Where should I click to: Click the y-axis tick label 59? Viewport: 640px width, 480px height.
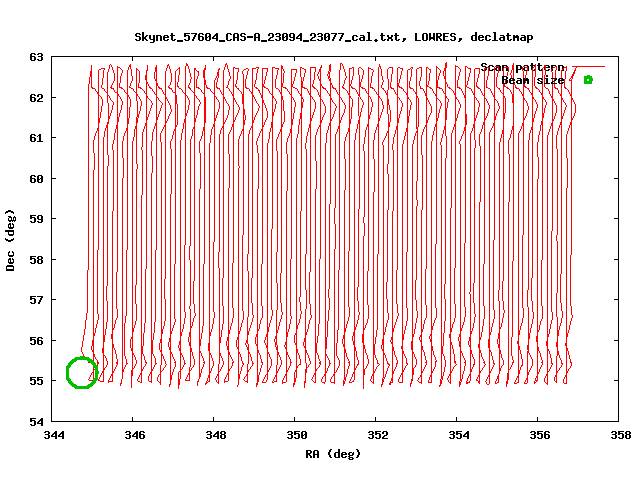pos(36,219)
